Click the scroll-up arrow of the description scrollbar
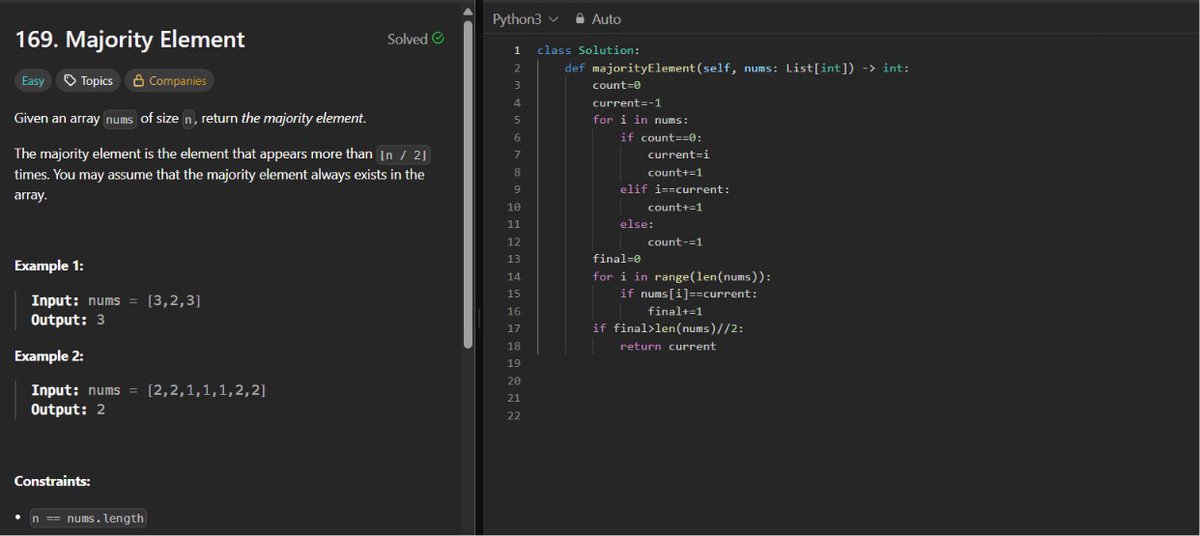 (467, 12)
